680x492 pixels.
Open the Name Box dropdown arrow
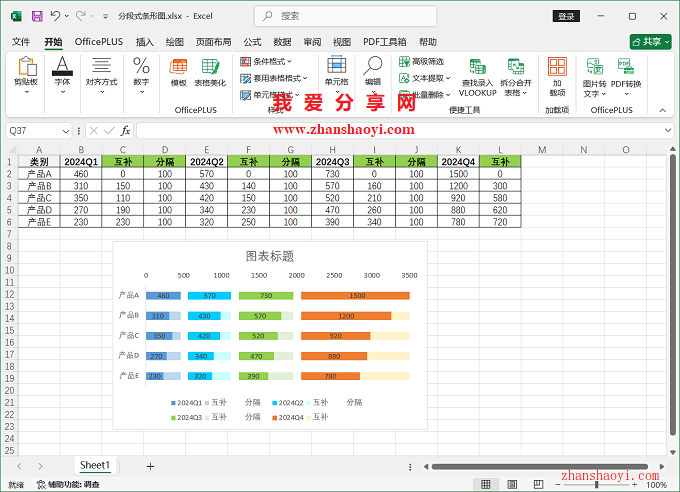coord(67,131)
